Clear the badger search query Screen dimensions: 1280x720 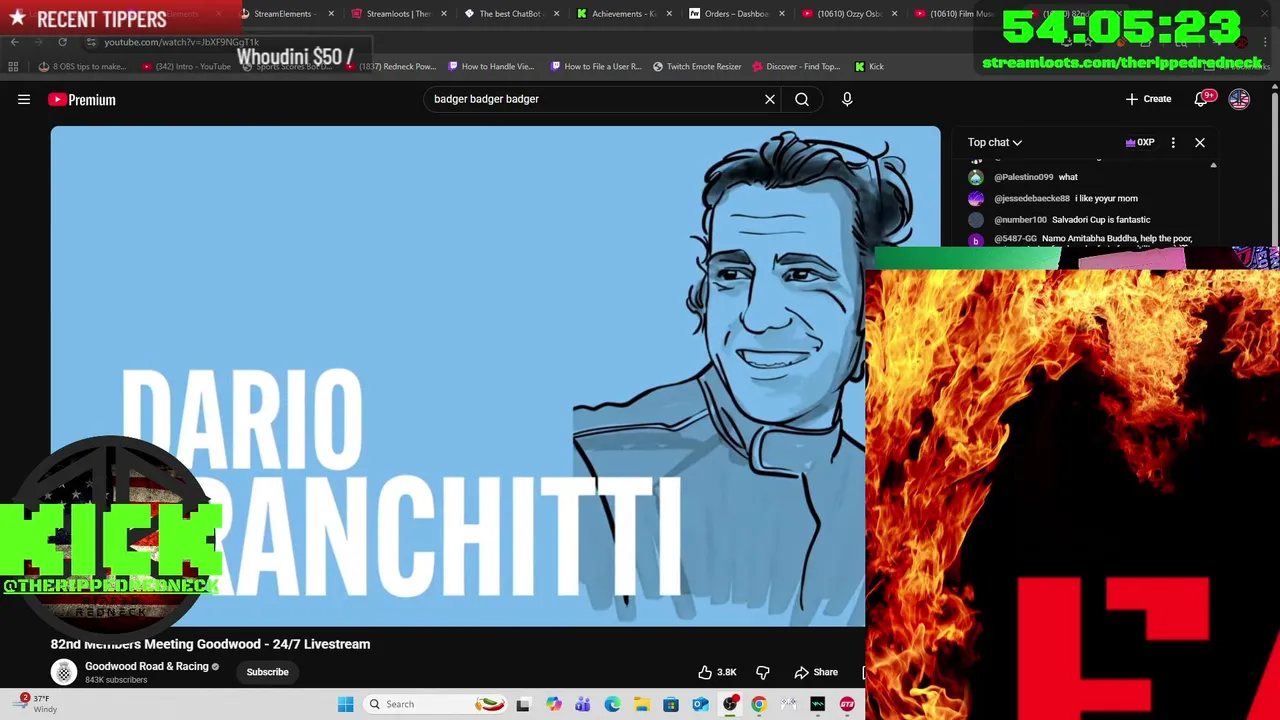click(x=770, y=99)
